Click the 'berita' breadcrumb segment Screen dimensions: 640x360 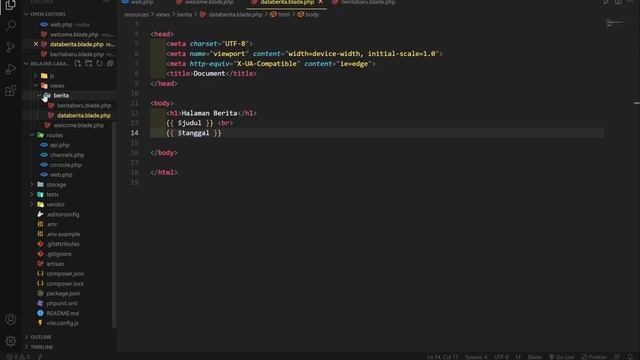pyautogui.click(x=184, y=15)
